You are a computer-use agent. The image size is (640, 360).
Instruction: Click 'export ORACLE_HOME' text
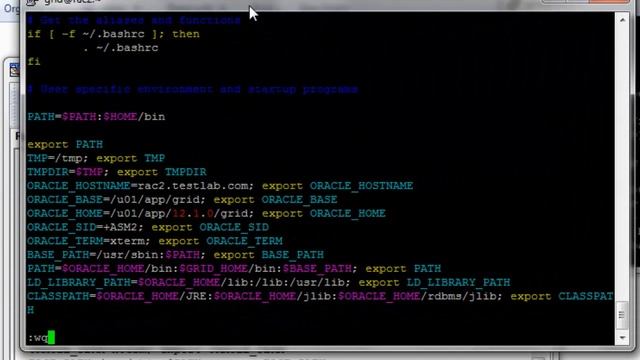[x=324, y=213]
